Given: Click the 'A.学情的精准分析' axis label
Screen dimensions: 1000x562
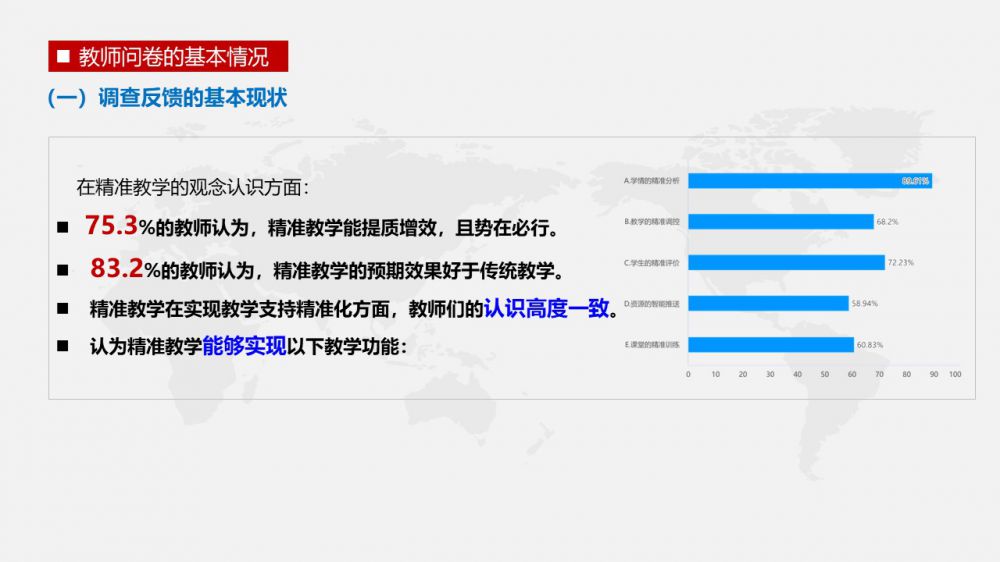Looking at the screenshot, I should click(x=651, y=181).
